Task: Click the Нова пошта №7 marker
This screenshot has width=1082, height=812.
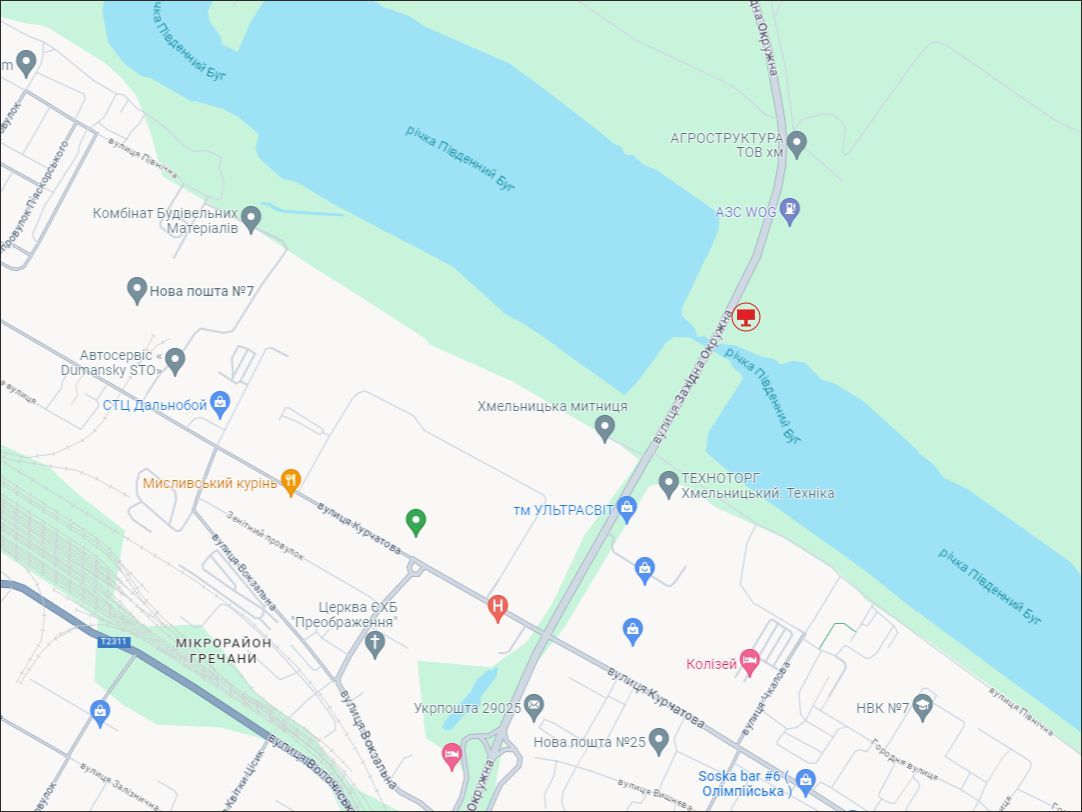Action: click(x=137, y=290)
